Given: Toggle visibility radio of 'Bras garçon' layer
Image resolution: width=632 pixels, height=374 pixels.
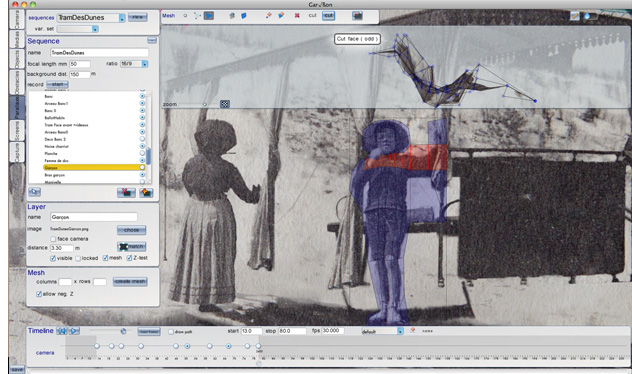Looking at the screenshot, I should tap(142, 175).
